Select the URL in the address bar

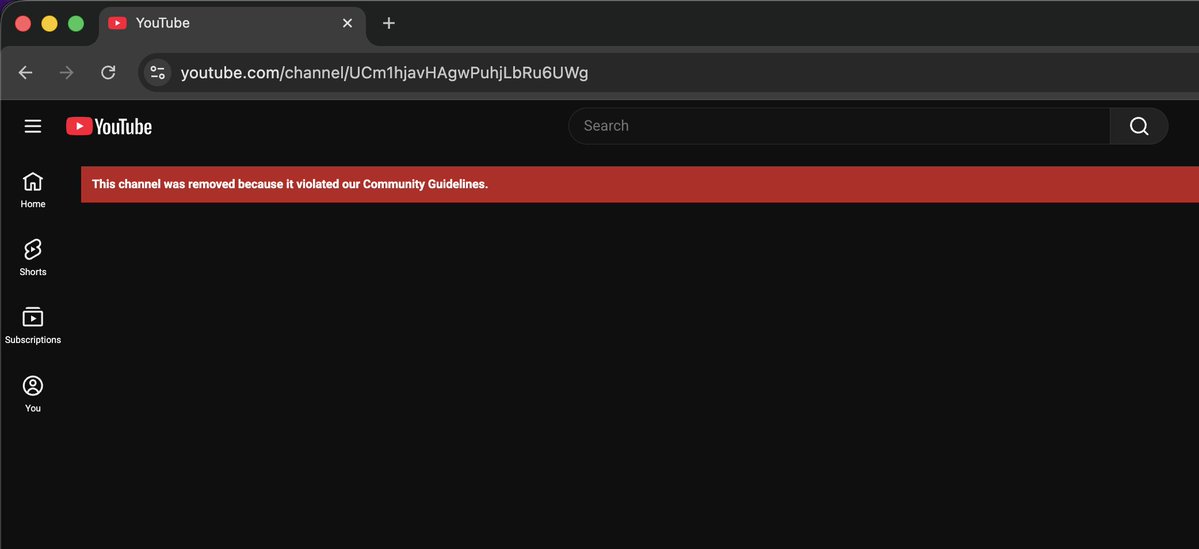pos(385,73)
